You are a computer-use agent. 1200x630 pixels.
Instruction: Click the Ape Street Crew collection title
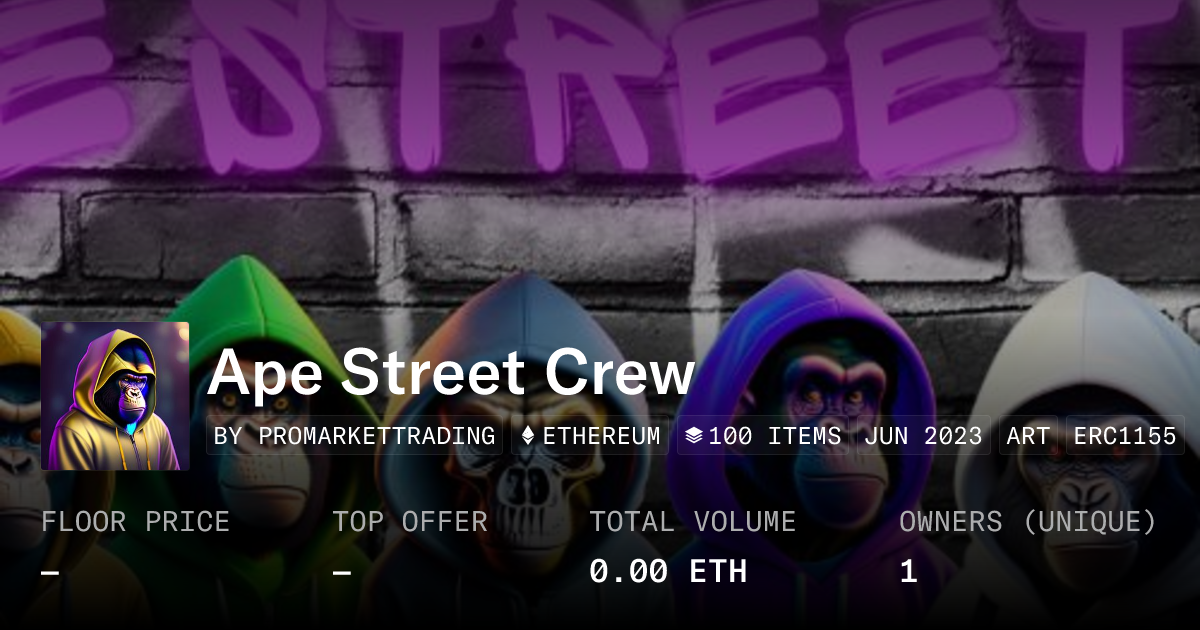click(450, 373)
